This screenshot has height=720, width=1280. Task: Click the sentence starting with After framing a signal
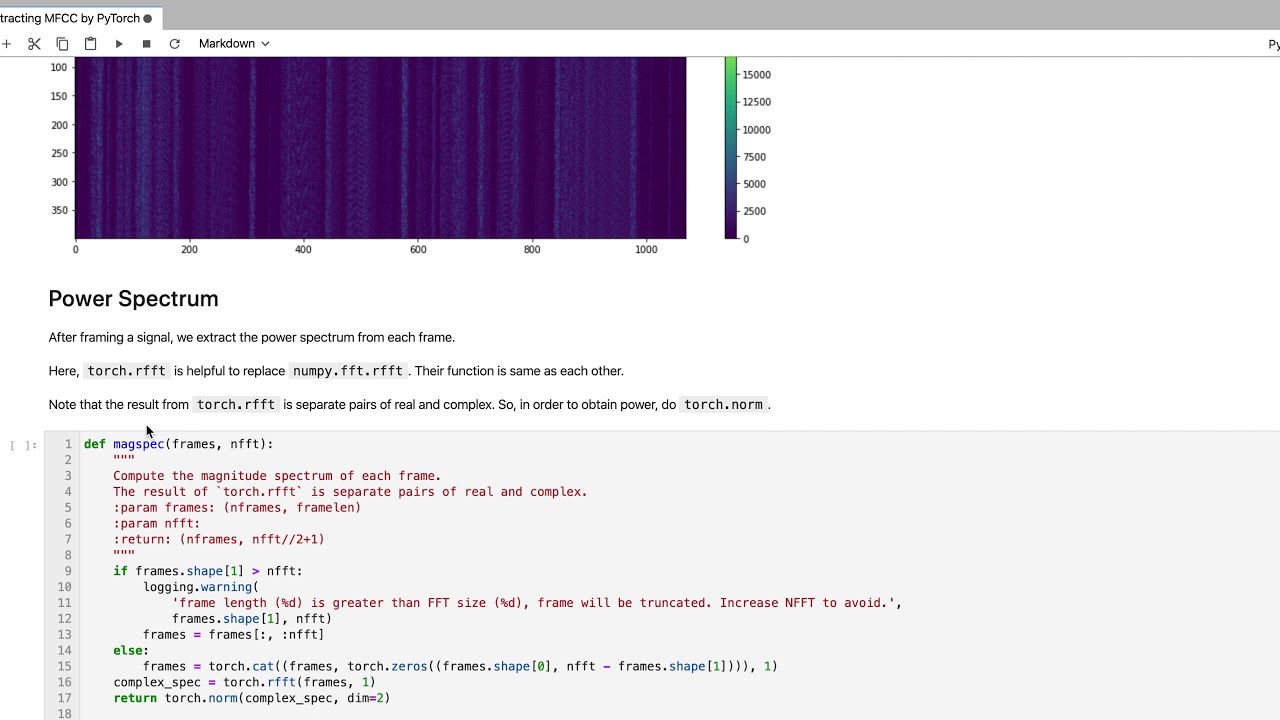click(x=251, y=338)
